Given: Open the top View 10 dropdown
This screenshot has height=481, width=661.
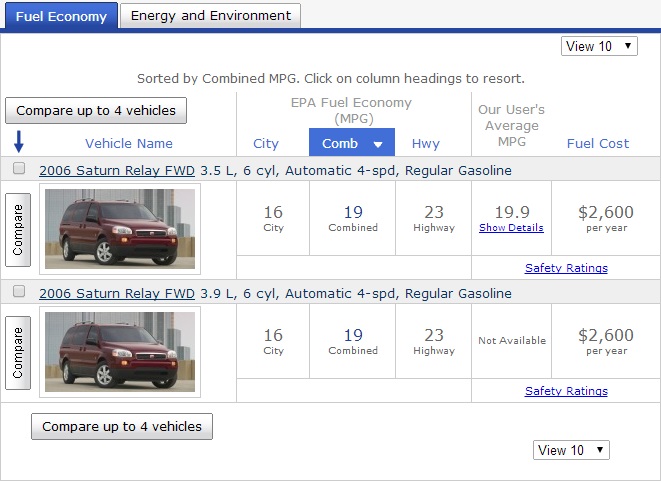Looking at the screenshot, I should [600, 46].
